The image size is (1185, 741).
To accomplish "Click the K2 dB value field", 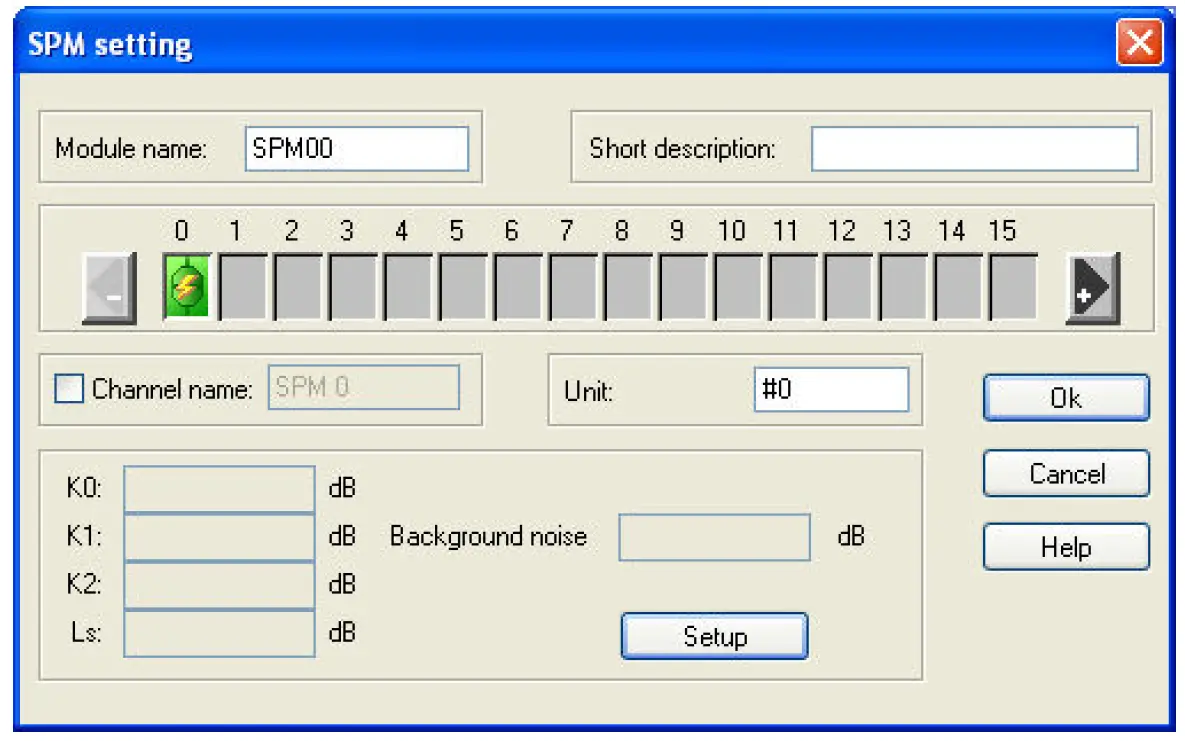I will [219, 585].
